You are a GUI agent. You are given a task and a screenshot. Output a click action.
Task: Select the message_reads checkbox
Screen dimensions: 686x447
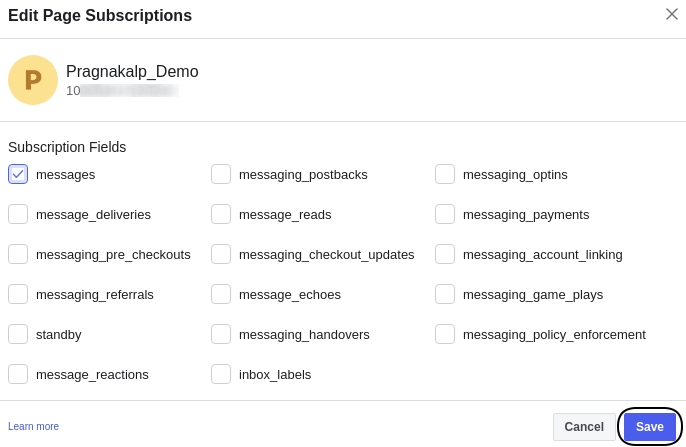[221, 214]
